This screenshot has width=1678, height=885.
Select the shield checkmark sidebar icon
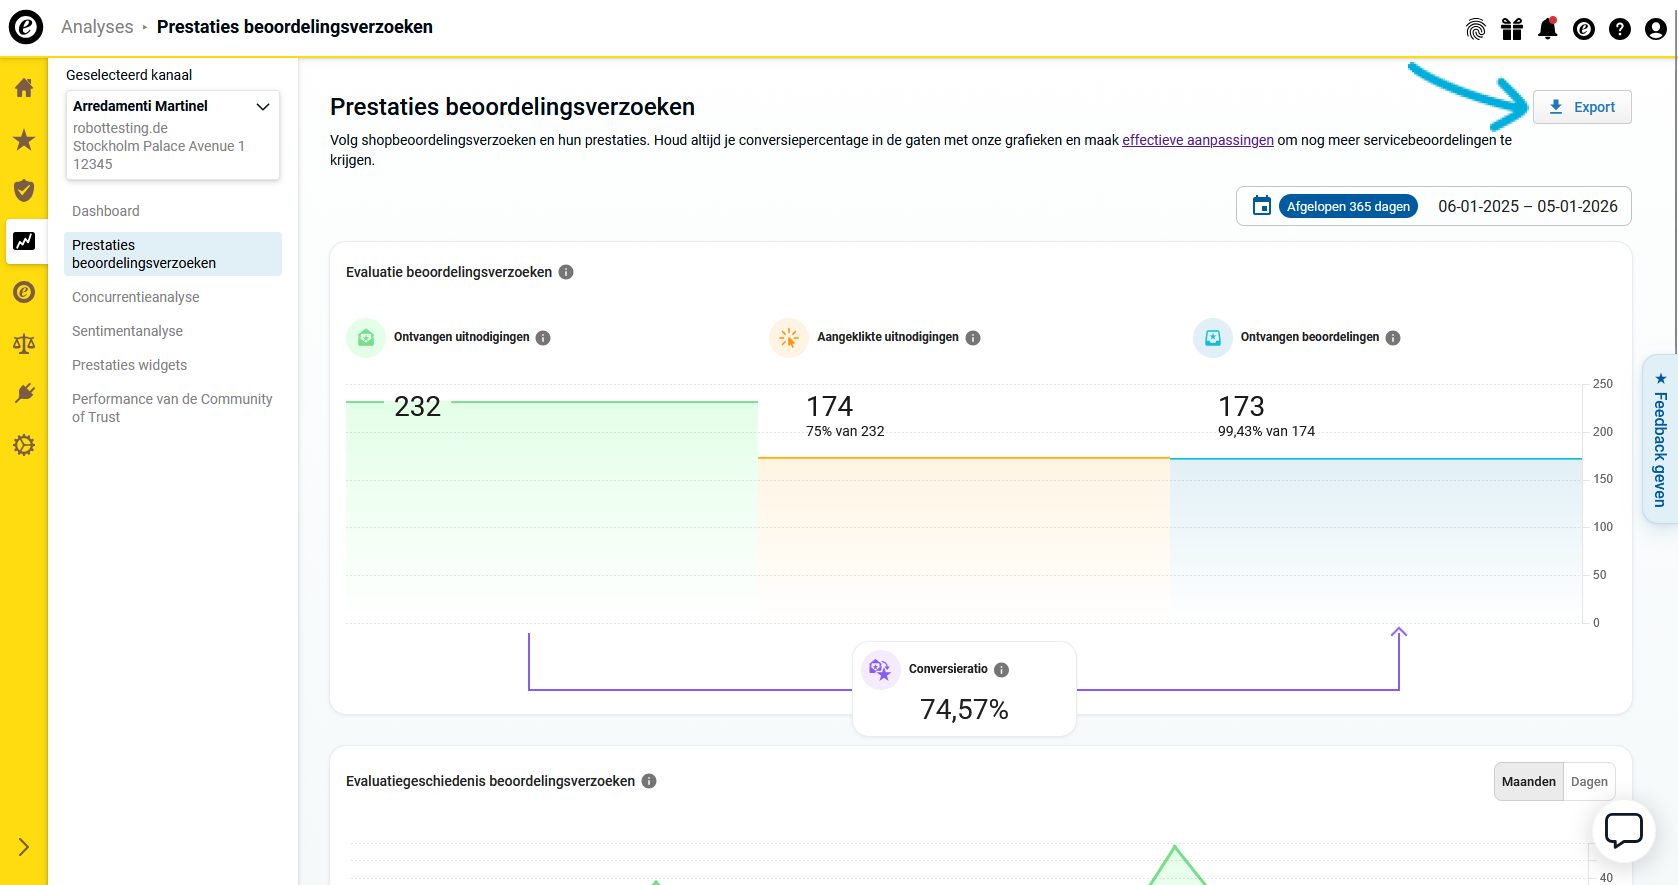24,190
